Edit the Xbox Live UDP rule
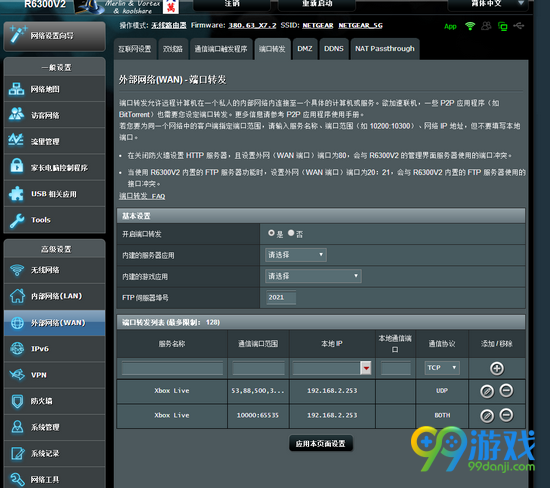The width and height of the screenshot is (550, 488). 487,391
